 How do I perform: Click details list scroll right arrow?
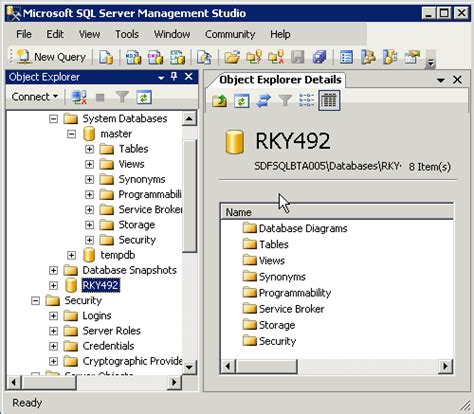pos(445,367)
